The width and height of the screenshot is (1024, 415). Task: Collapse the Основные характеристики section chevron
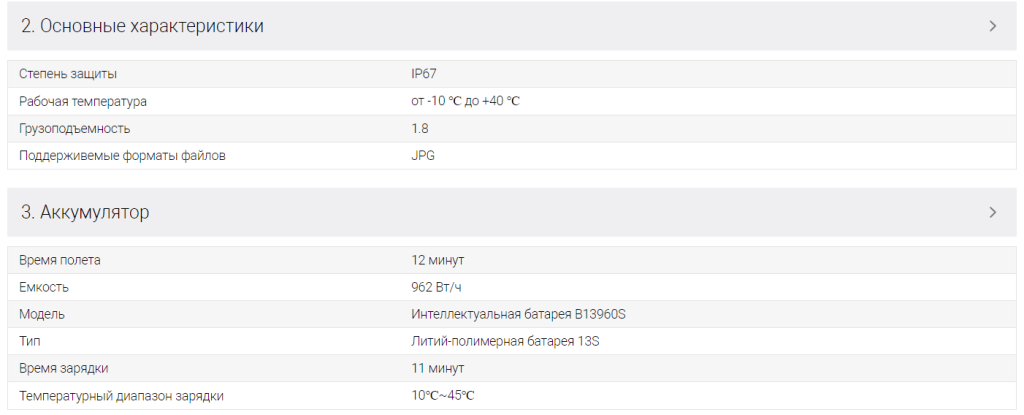coord(992,26)
